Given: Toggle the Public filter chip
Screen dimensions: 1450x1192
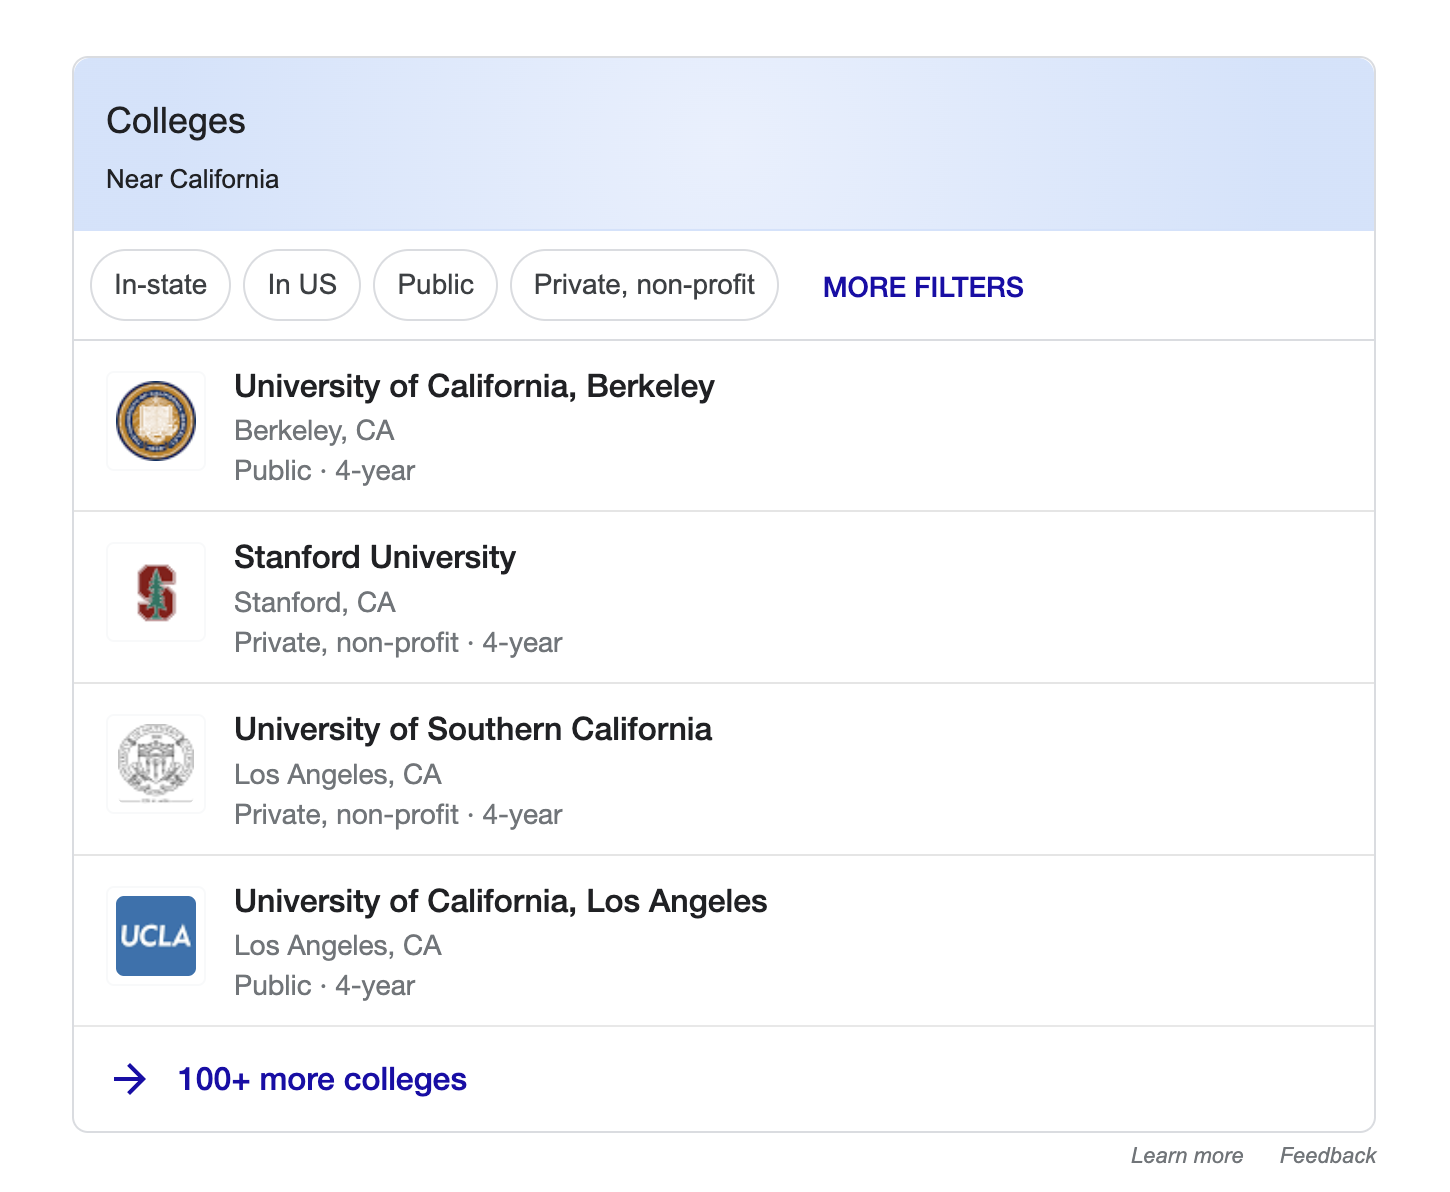Looking at the screenshot, I should [x=435, y=285].
